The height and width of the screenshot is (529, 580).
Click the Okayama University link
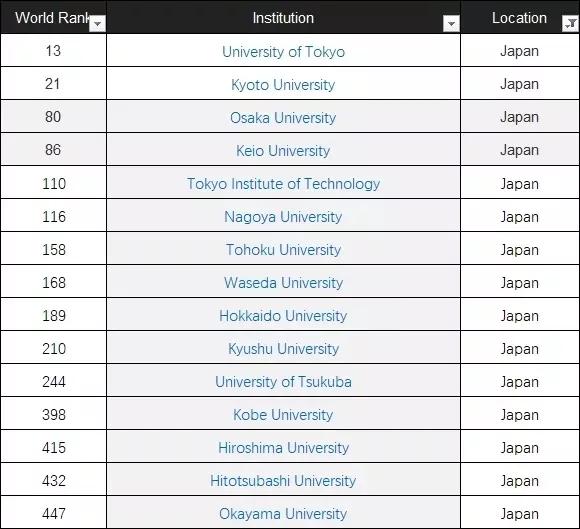283,513
